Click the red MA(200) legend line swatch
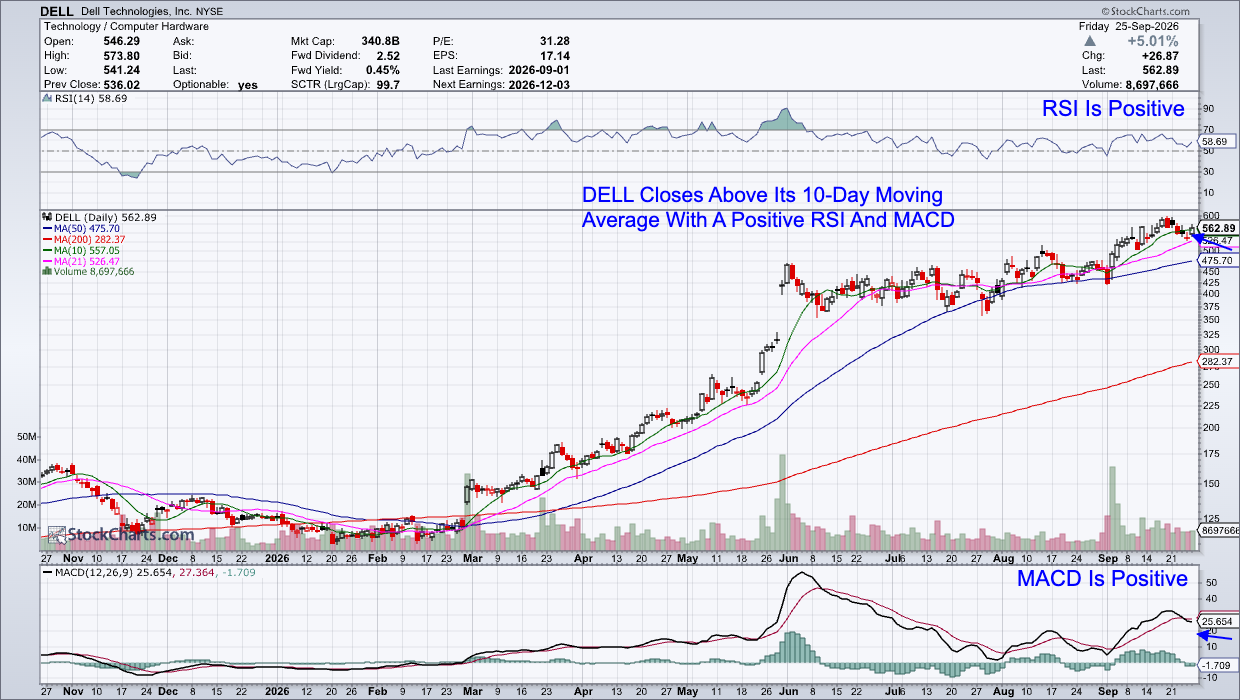Image resolution: width=1240 pixels, height=700 pixels. (x=46, y=239)
